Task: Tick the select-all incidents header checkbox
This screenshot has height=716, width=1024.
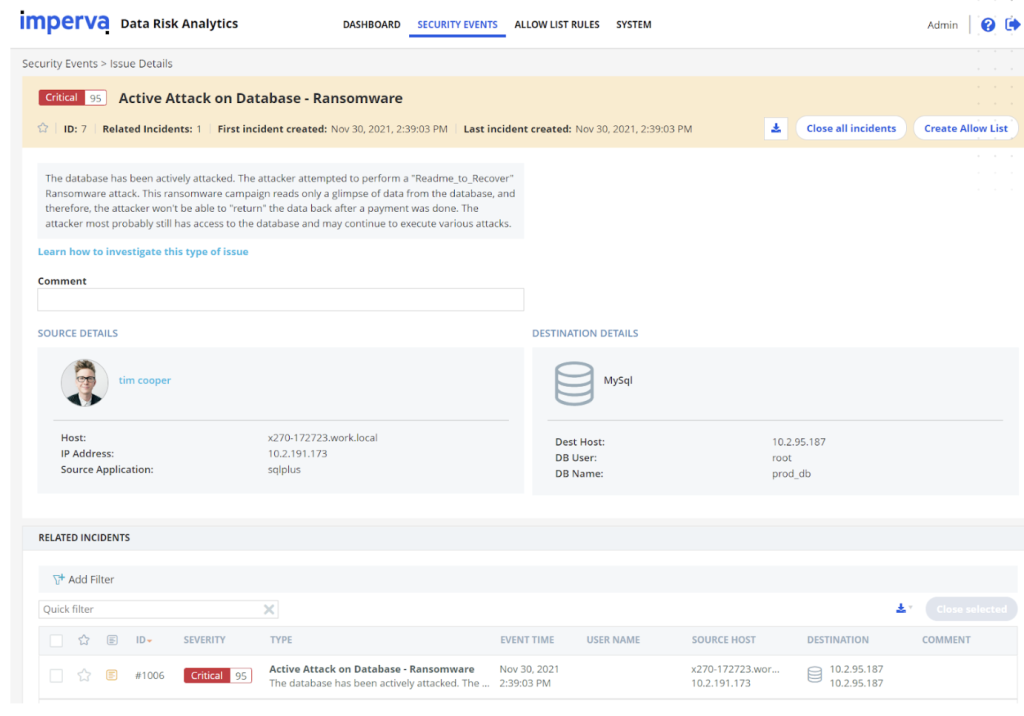Action: point(56,640)
